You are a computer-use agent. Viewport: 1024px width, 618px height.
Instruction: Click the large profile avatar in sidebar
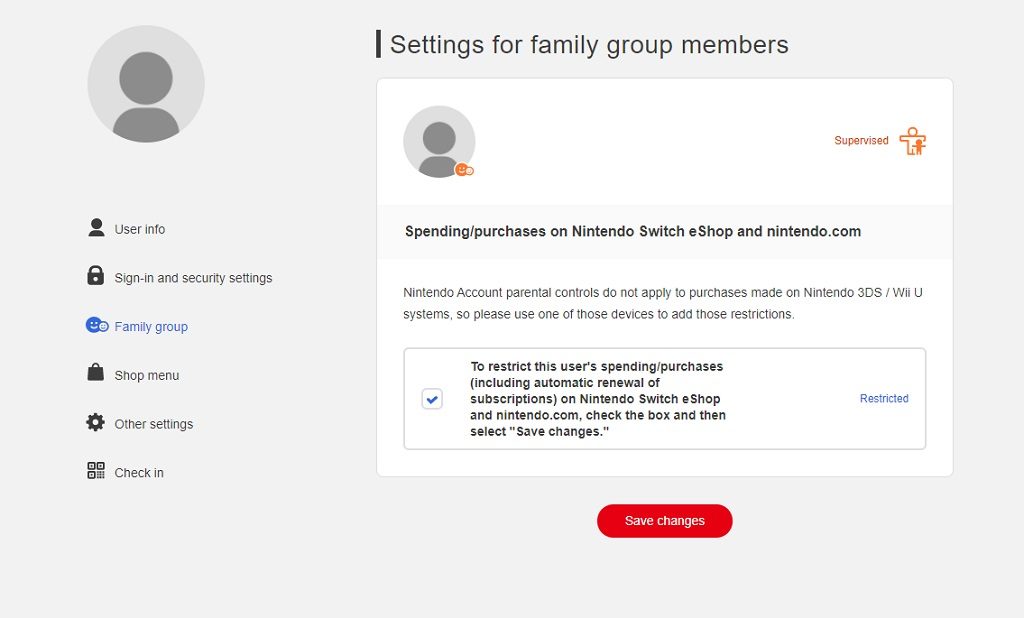tap(146, 84)
